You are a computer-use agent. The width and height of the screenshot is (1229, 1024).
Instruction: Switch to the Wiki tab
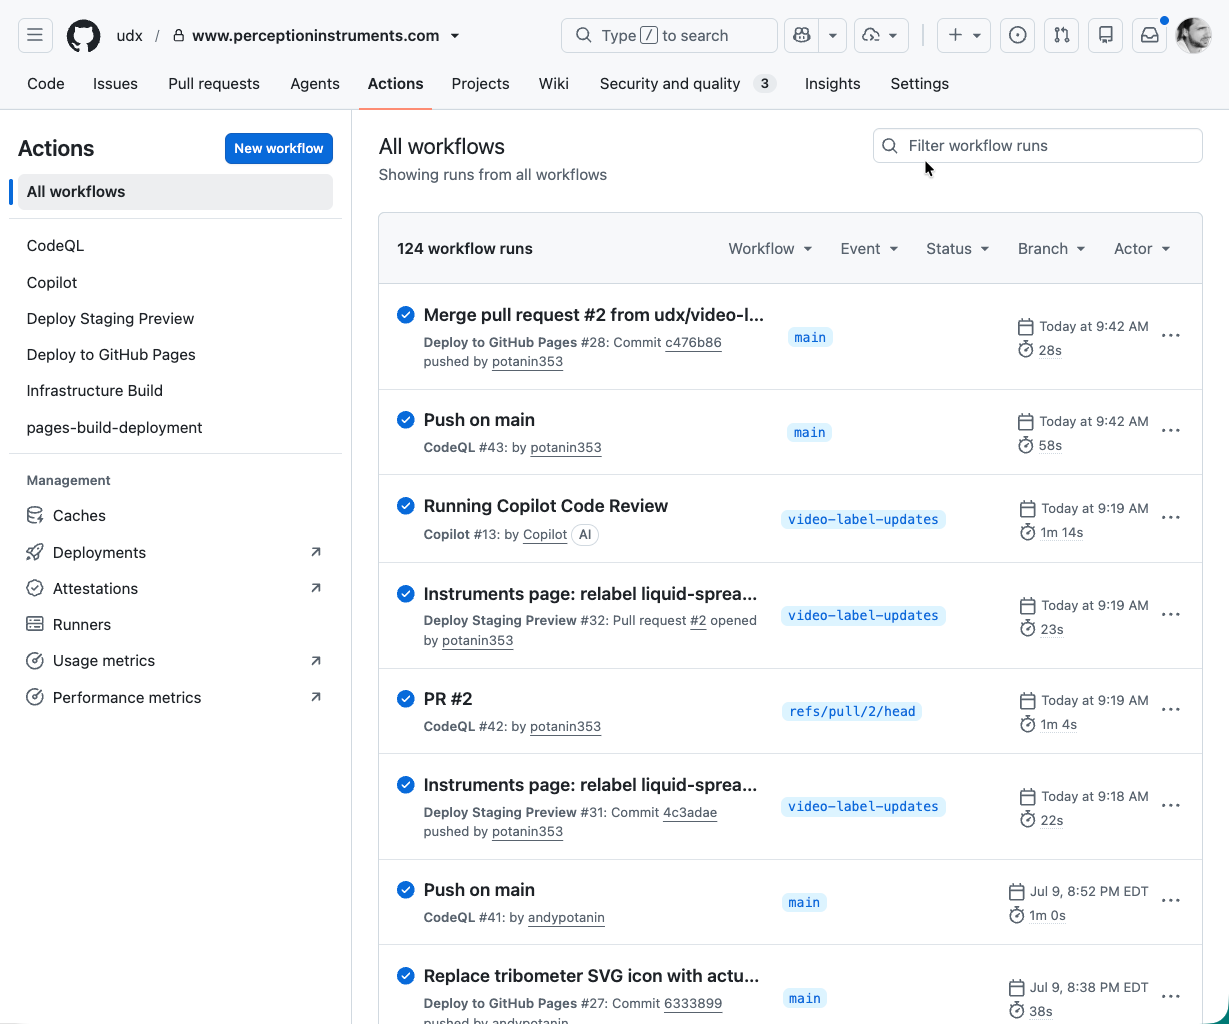click(x=554, y=84)
